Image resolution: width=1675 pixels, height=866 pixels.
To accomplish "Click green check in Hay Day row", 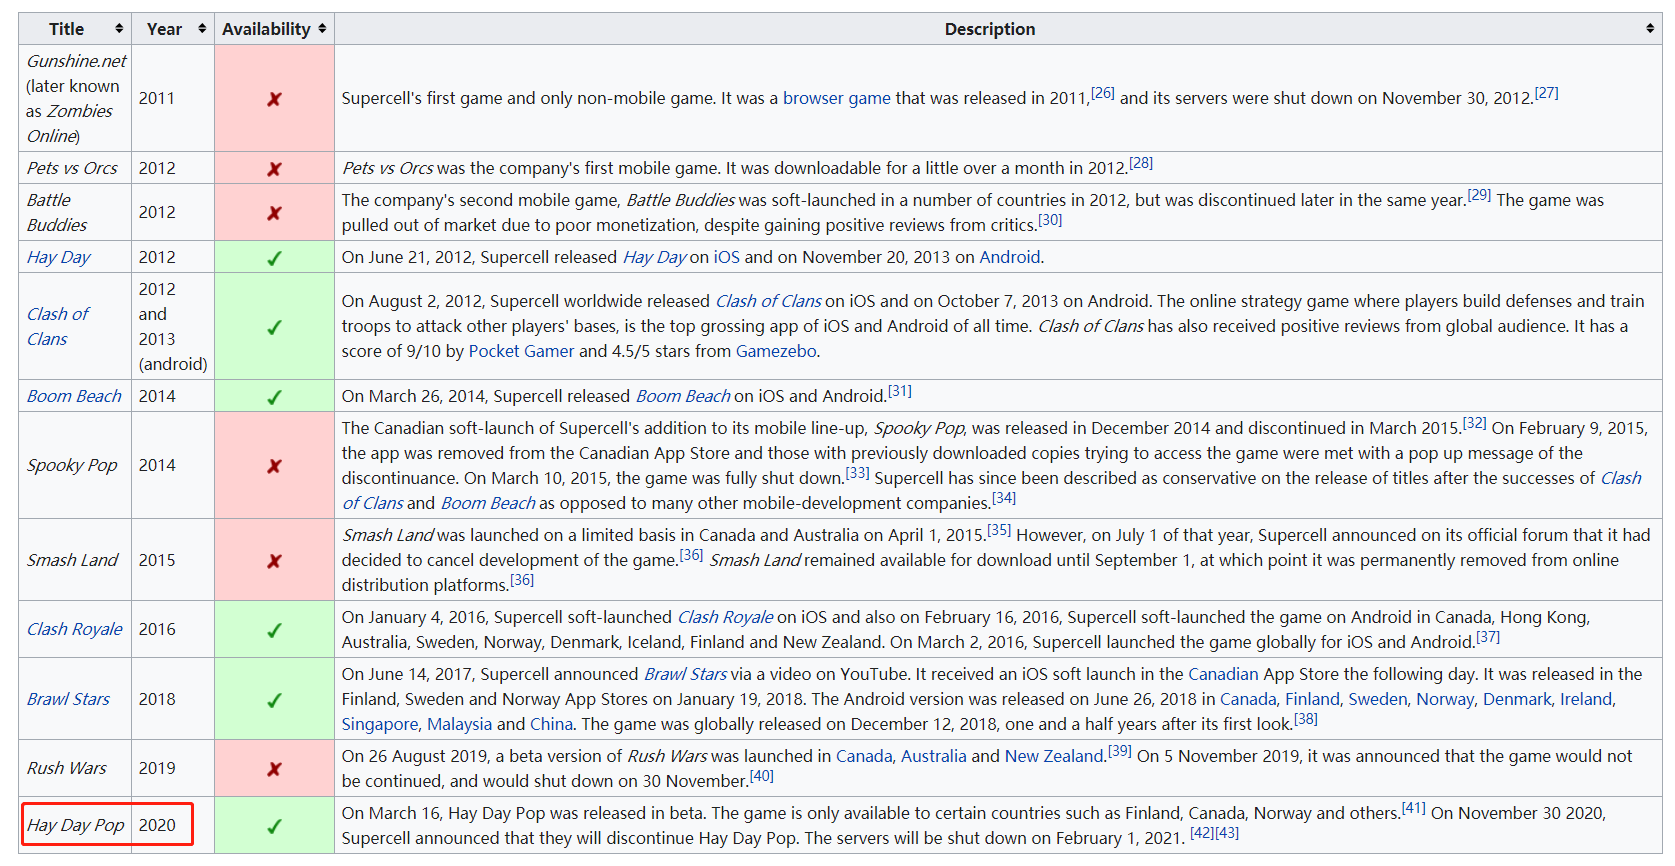I will click(274, 258).
